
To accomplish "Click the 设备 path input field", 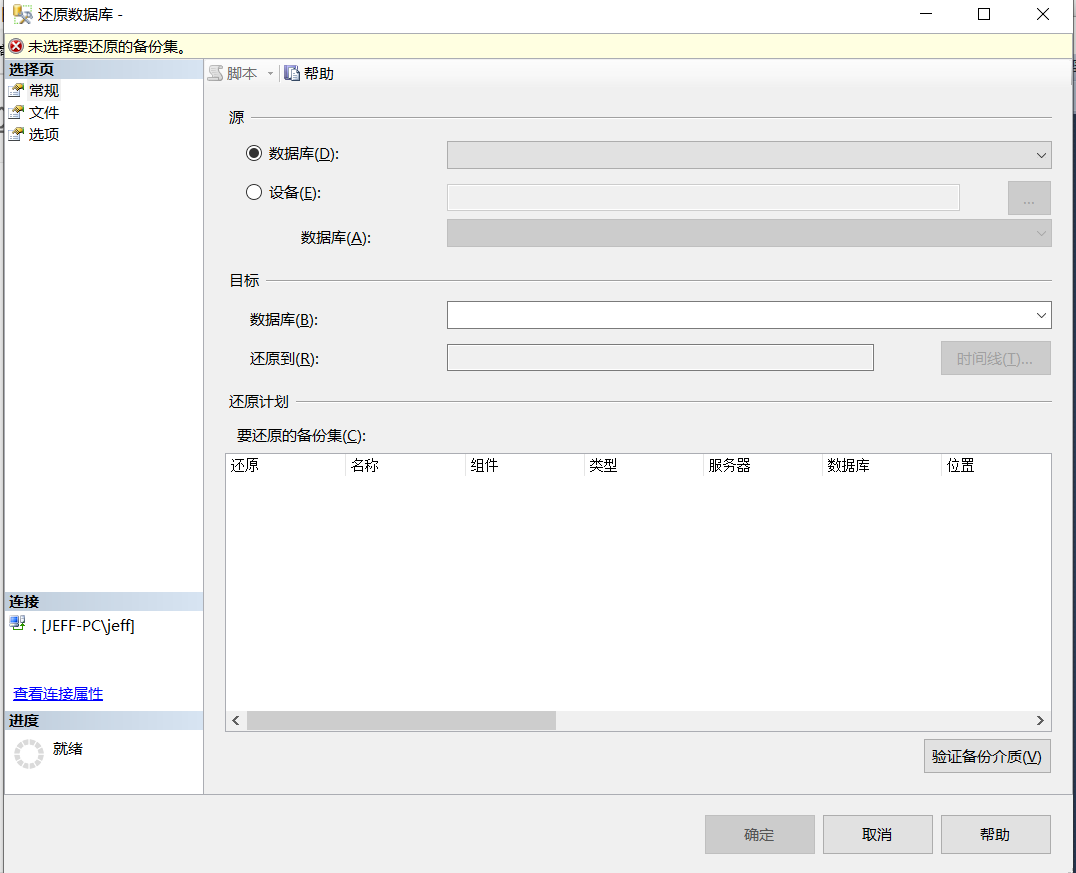I will click(703, 198).
